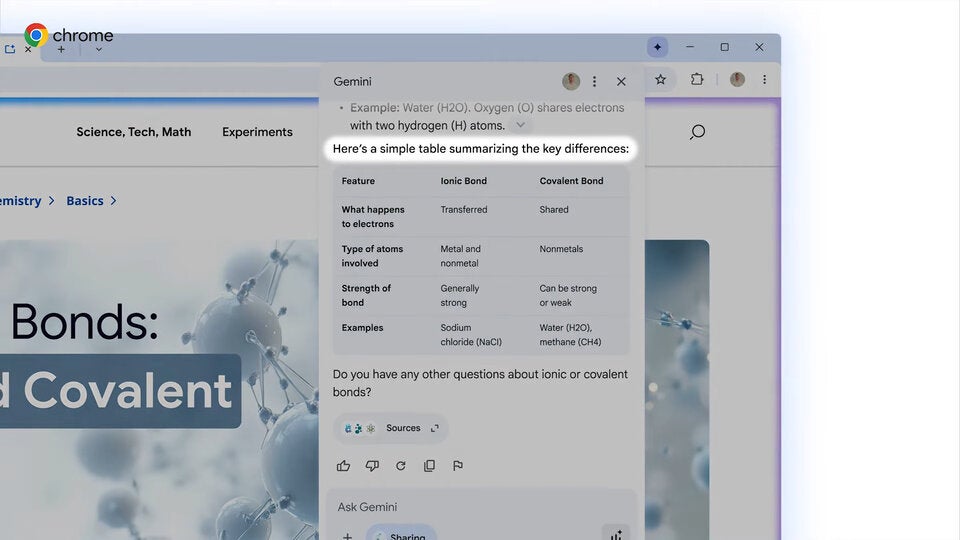This screenshot has height=540, width=960.
Task: Open the Extensions puzzle icon
Action: coord(697,80)
